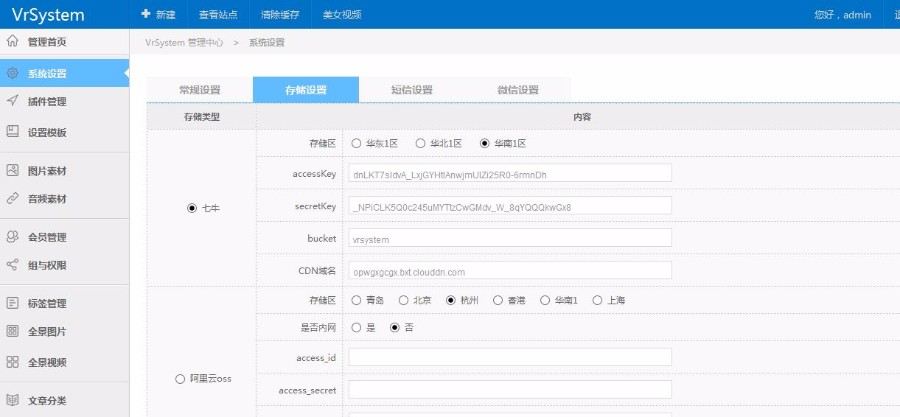Set 是否内网 to 是

coord(356,328)
